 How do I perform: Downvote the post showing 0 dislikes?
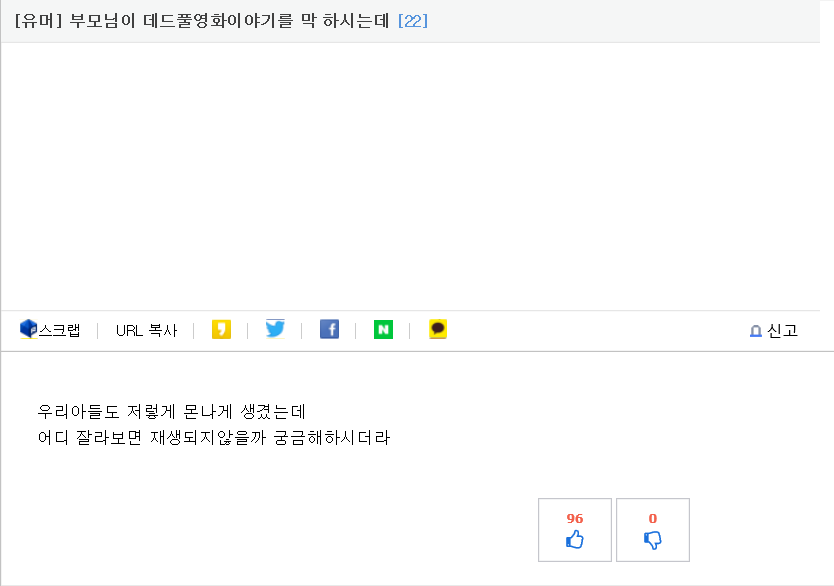(652, 530)
